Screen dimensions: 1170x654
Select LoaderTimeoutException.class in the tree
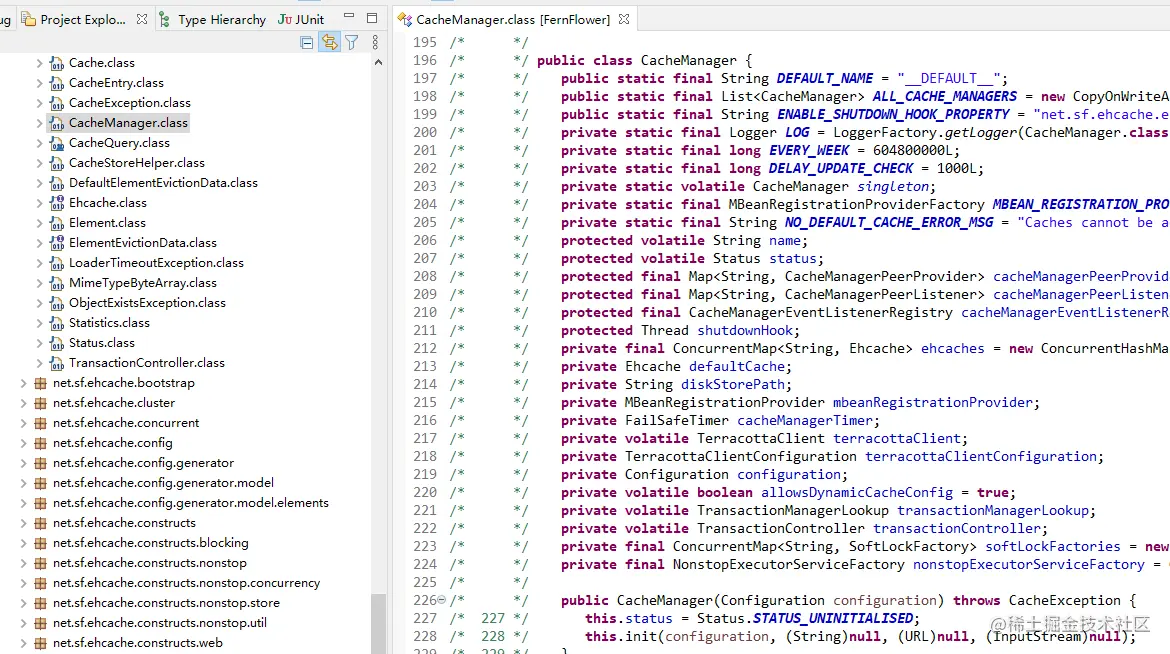tap(156, 263)
